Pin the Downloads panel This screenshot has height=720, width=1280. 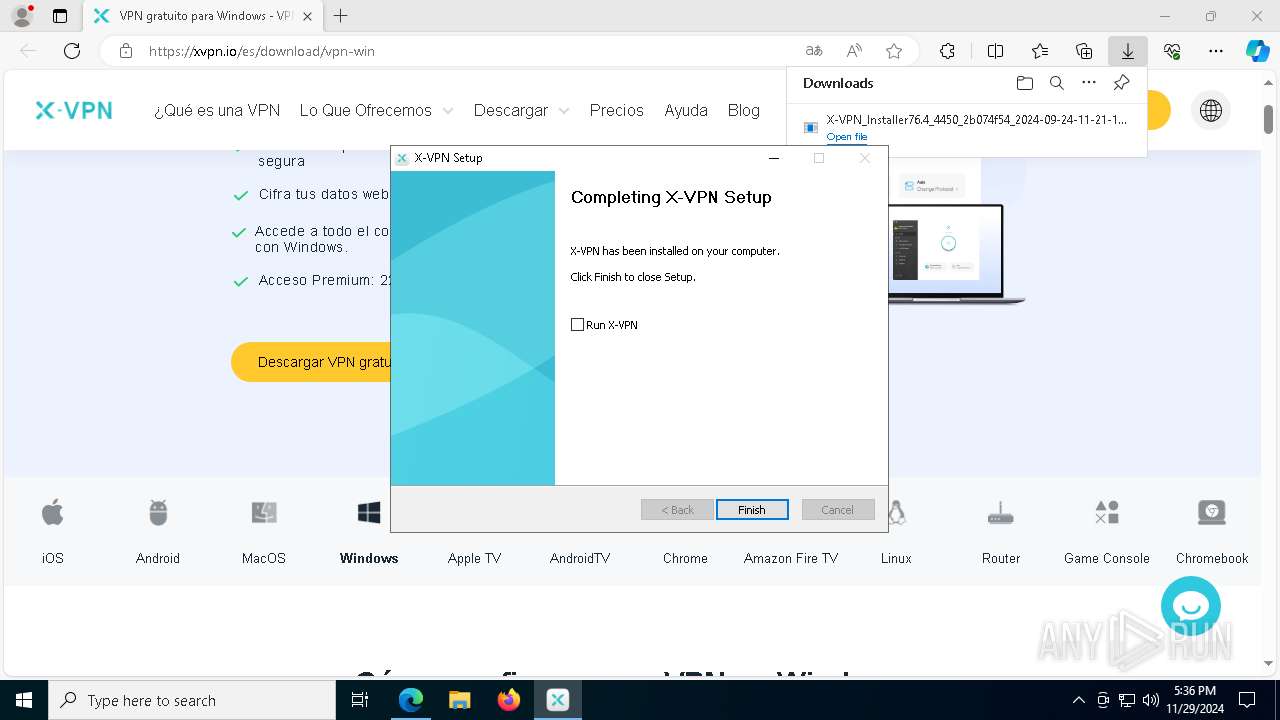[x=1122, y=83]
